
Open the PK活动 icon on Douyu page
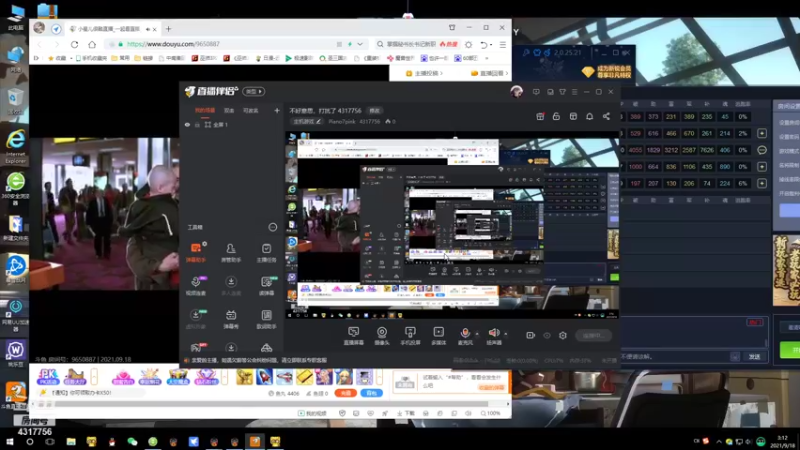[x=47, y=377]
